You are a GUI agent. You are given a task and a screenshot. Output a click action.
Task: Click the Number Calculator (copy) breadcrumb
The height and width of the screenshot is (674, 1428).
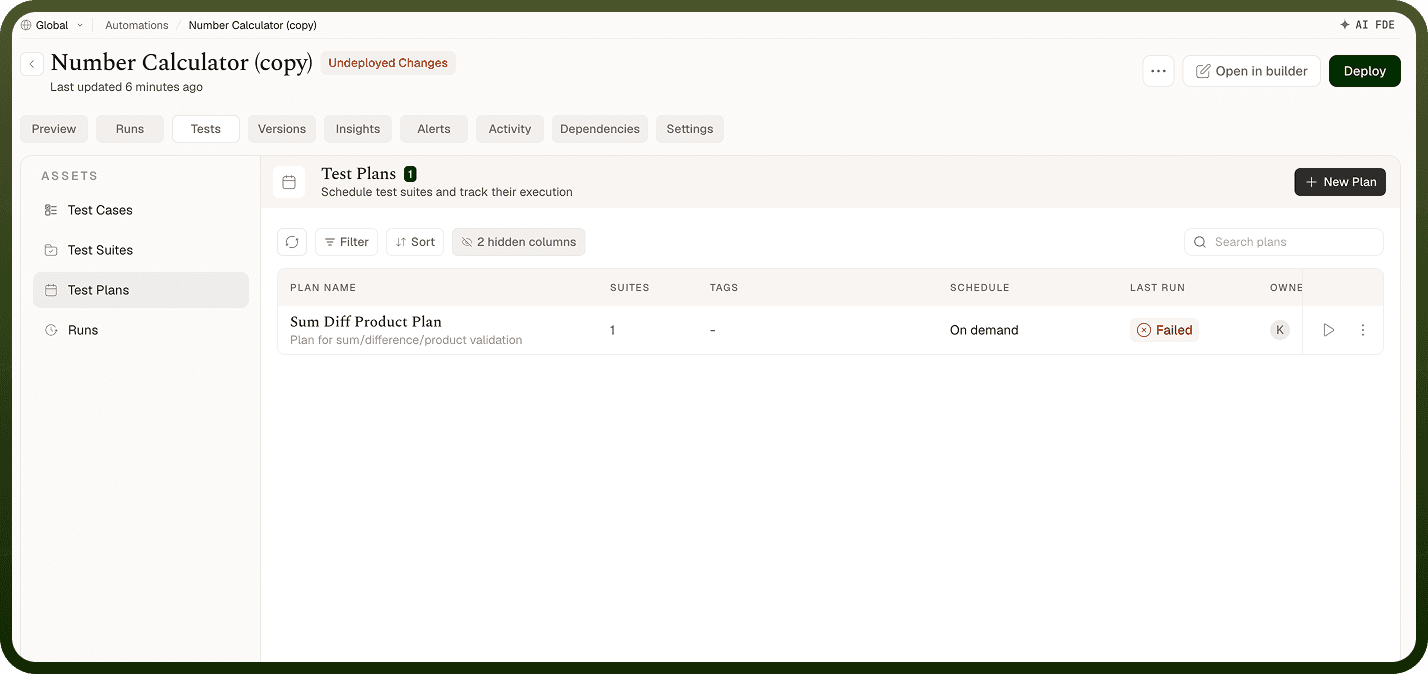[253, 25]
